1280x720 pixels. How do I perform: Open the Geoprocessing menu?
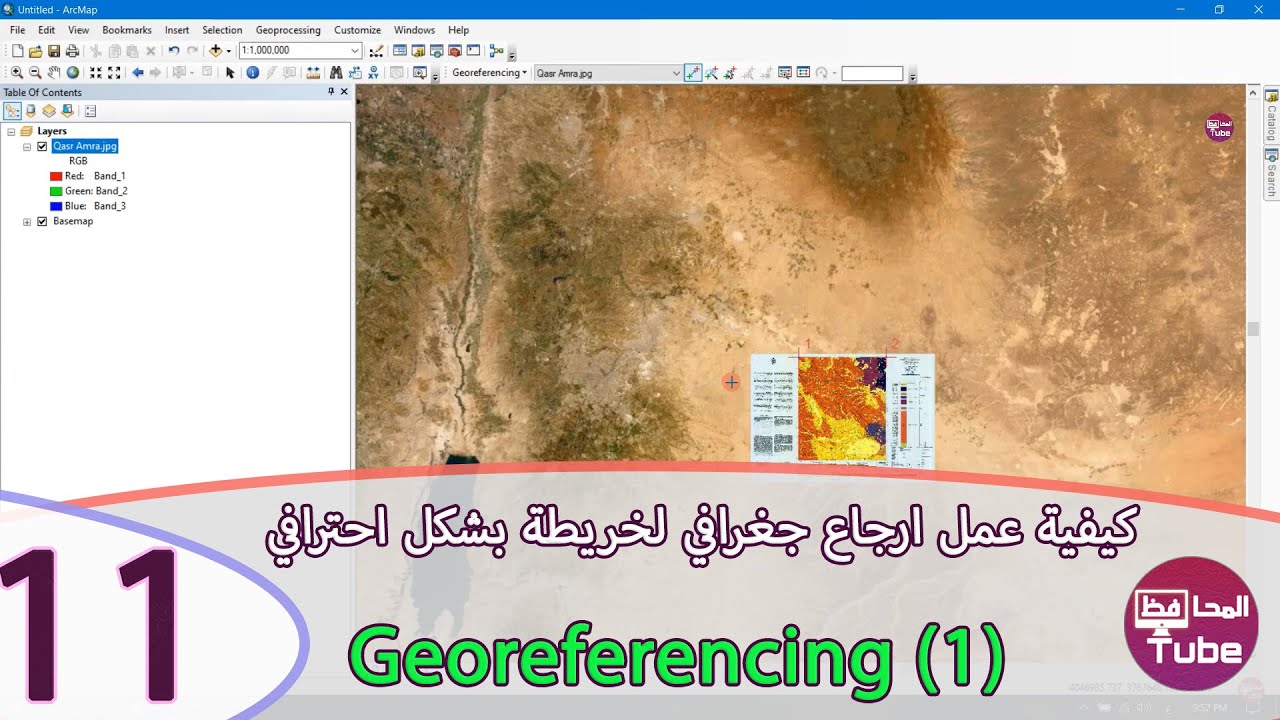[288, 30]
